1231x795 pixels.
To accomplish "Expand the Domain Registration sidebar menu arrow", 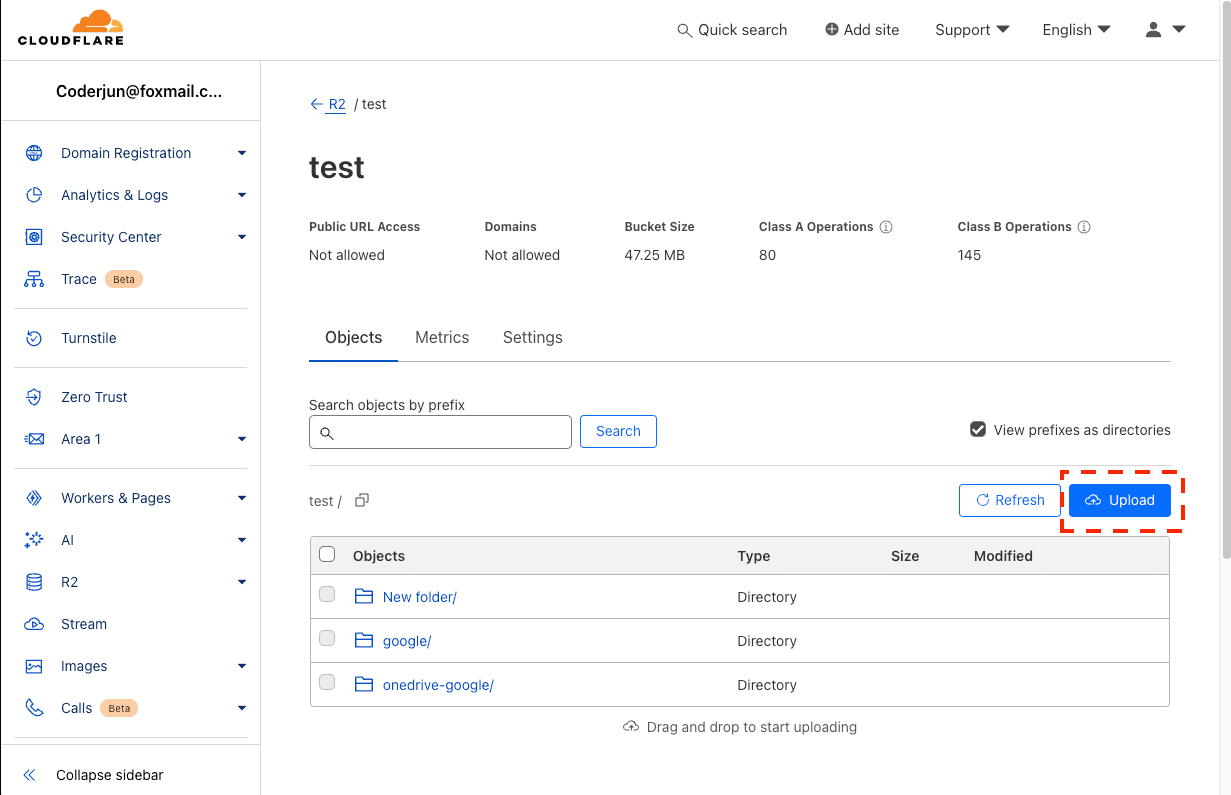I will click(x=242, y=153).
